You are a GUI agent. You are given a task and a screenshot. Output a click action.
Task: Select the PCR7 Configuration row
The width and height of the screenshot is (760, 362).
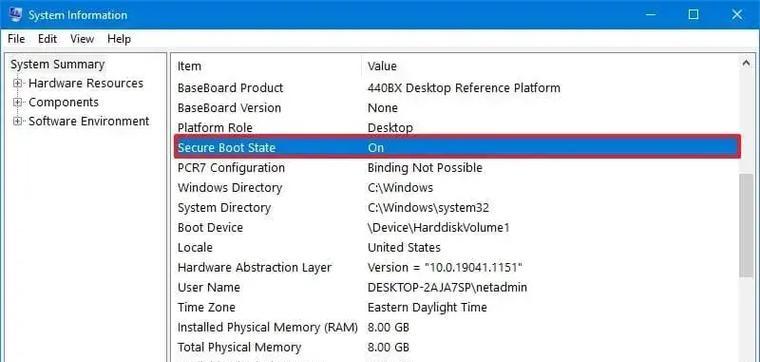point(457,168)
